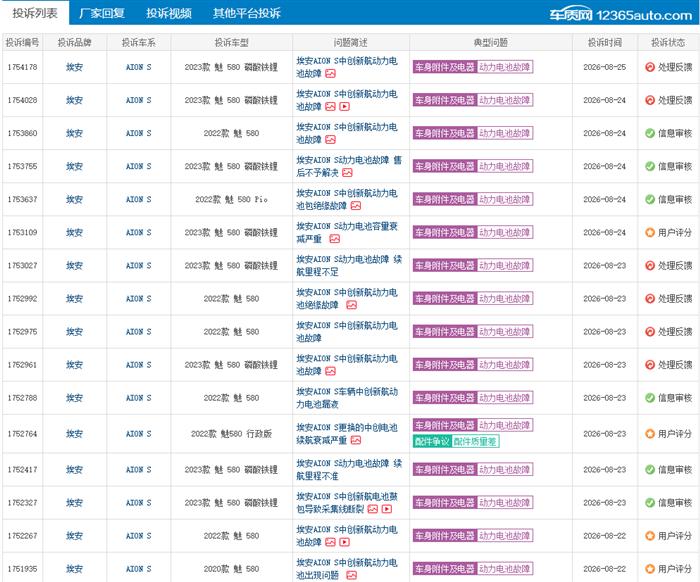This screenshot has height=582, width=700.
Task: Click green 配件质量差 tag in row 1752764
Action: [475, 441]
